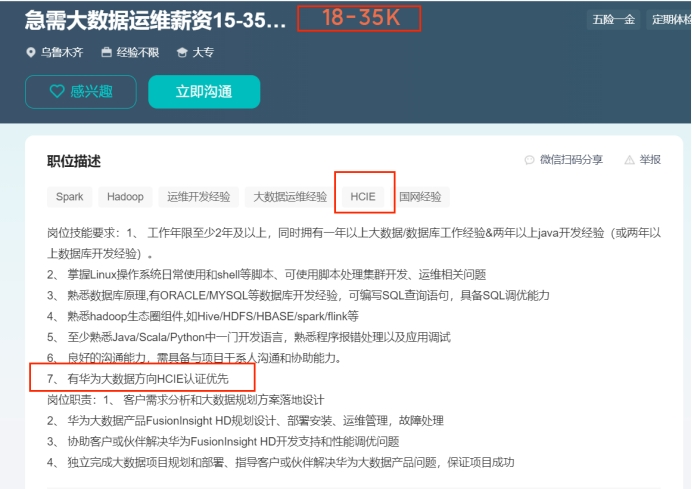Click the 立即沟通 button
This screenshot has height=489, width=692.
pos(204,92)
